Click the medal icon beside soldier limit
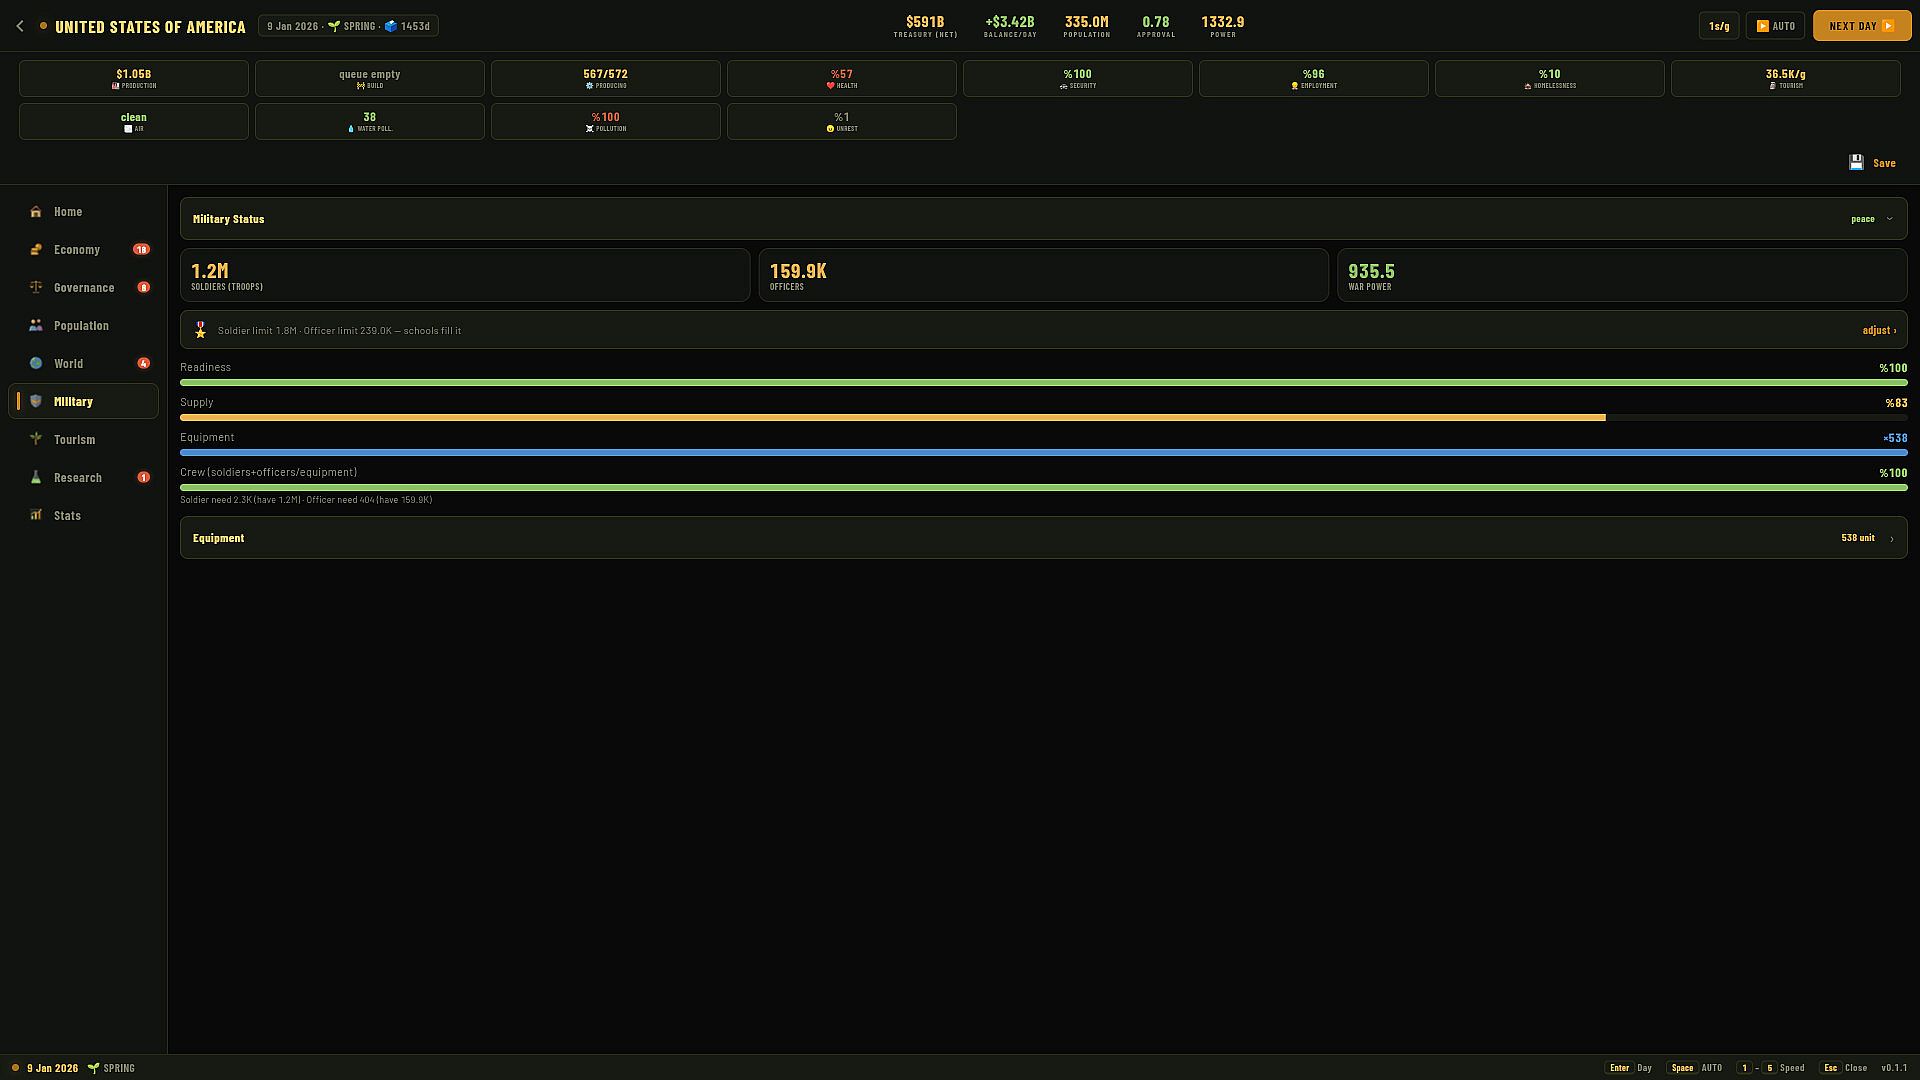Viewport: 1920px width, 1080px height. click(200, 330)
